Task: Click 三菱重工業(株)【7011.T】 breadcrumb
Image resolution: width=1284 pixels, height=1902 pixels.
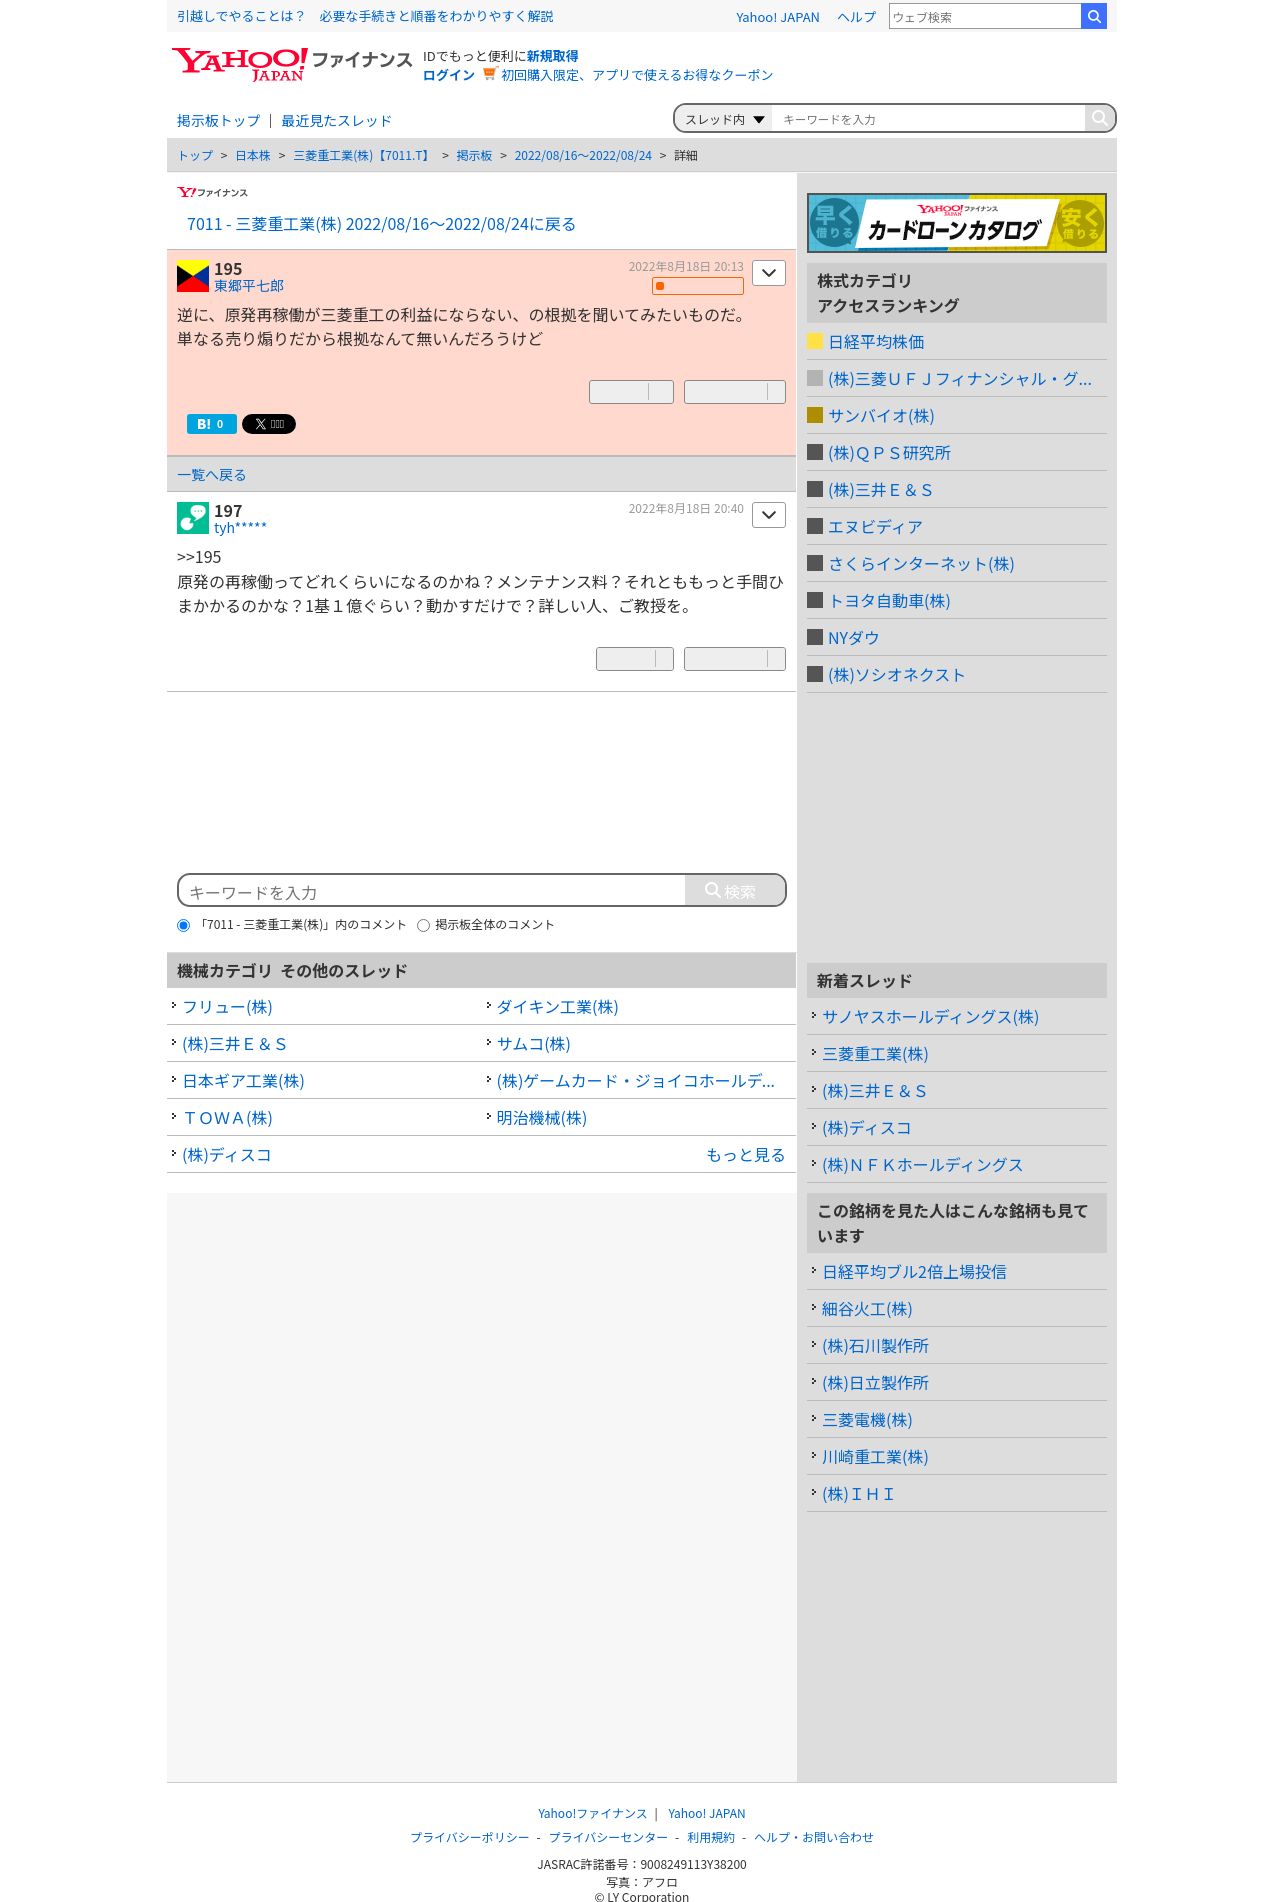Action: (x=363, y=156)
